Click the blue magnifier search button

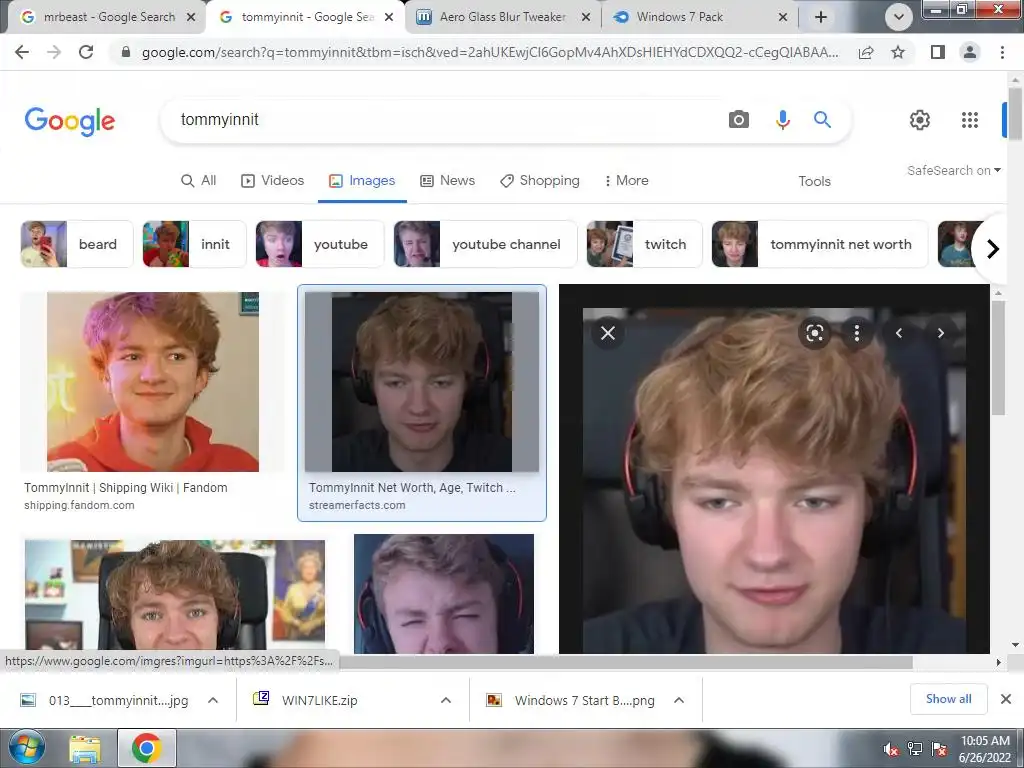(822, 120)
